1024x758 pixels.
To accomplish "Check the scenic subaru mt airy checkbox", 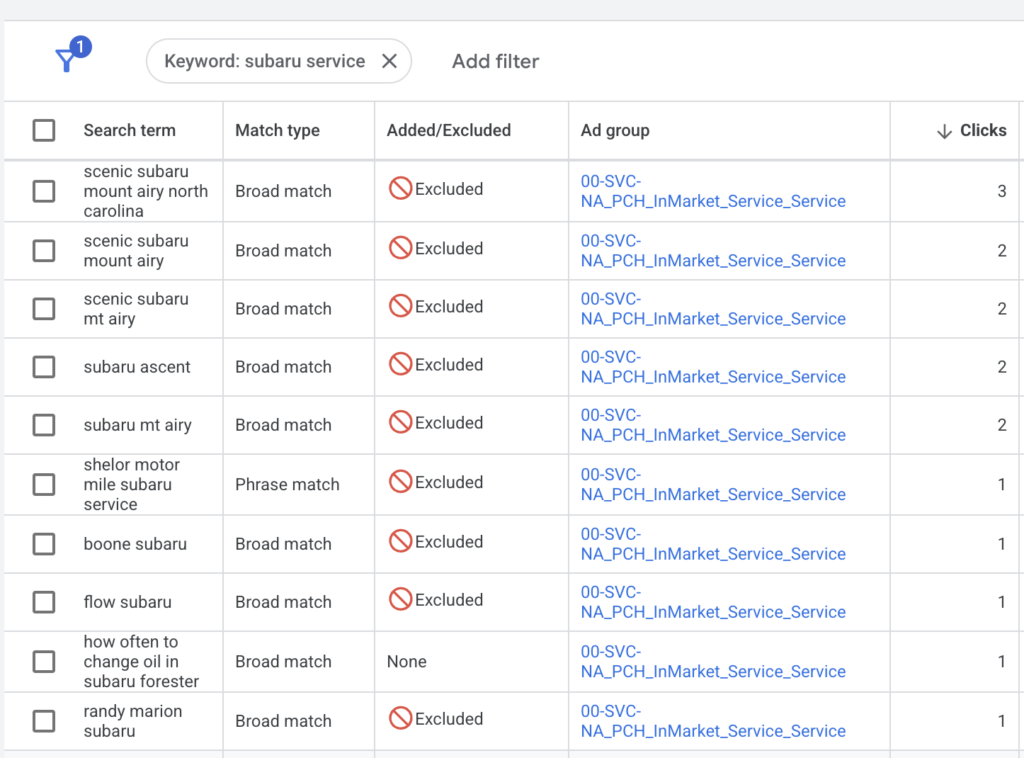I will click(x=44, y=308).
